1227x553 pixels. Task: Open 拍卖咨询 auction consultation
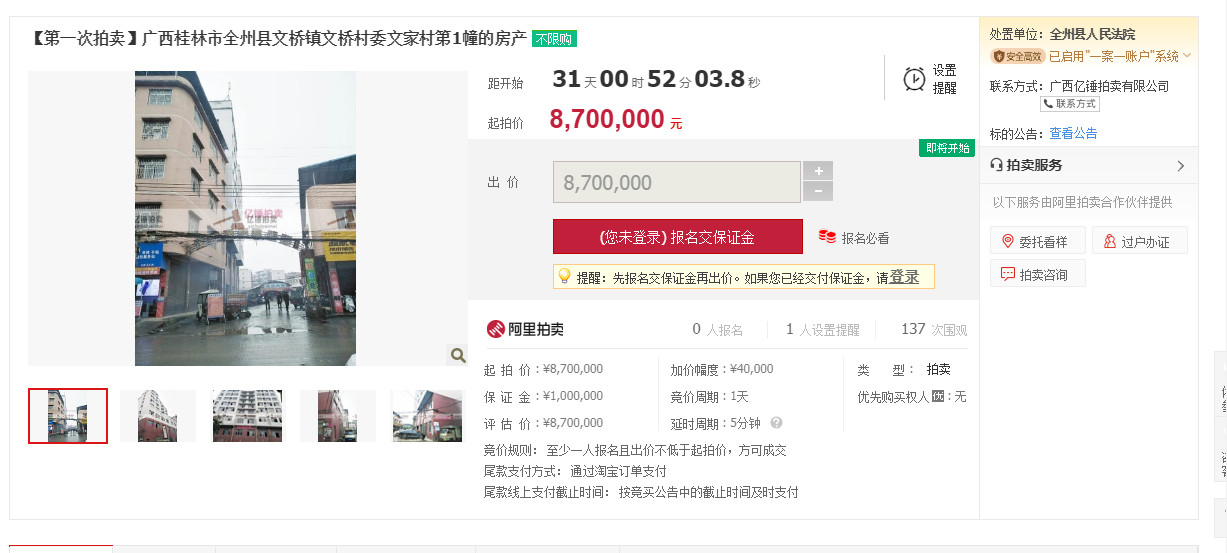pyautogui.click(x=1037, y=274)
